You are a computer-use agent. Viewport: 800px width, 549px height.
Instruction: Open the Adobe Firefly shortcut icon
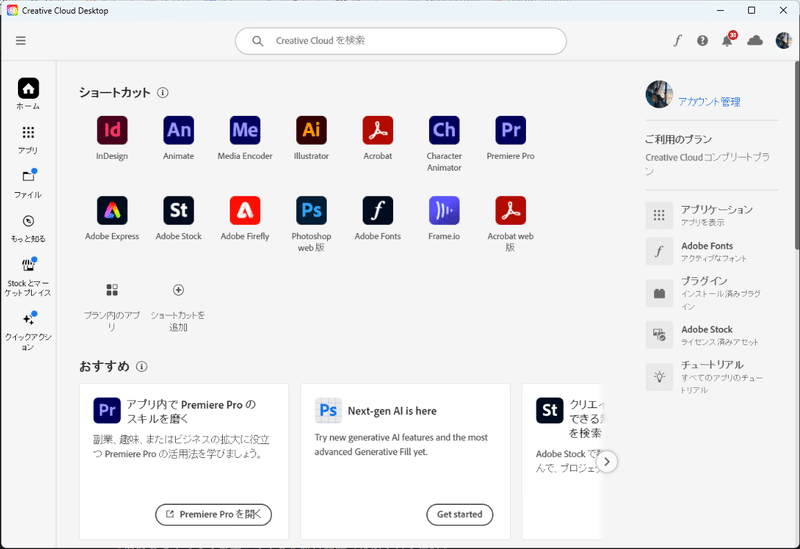click(x=245, y=210)
